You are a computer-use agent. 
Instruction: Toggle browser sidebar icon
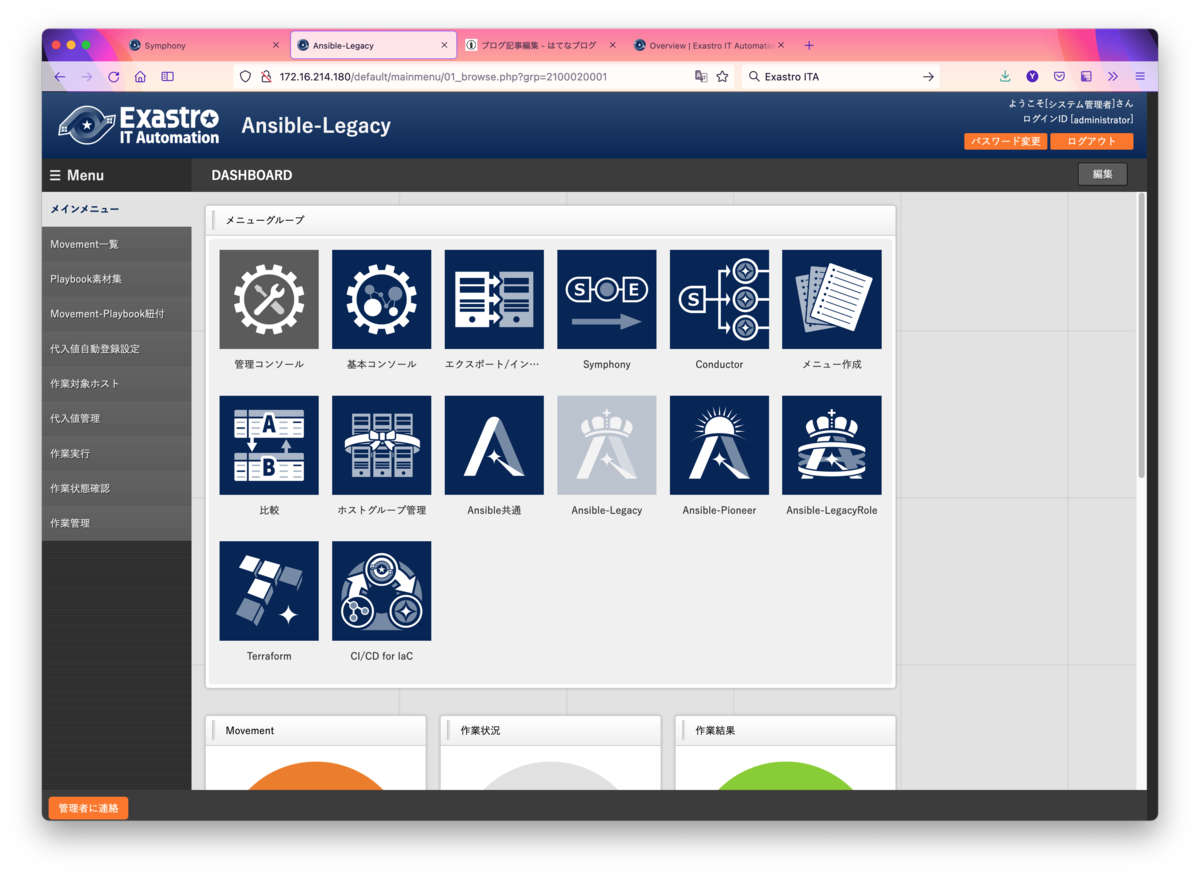pos(168,76)
